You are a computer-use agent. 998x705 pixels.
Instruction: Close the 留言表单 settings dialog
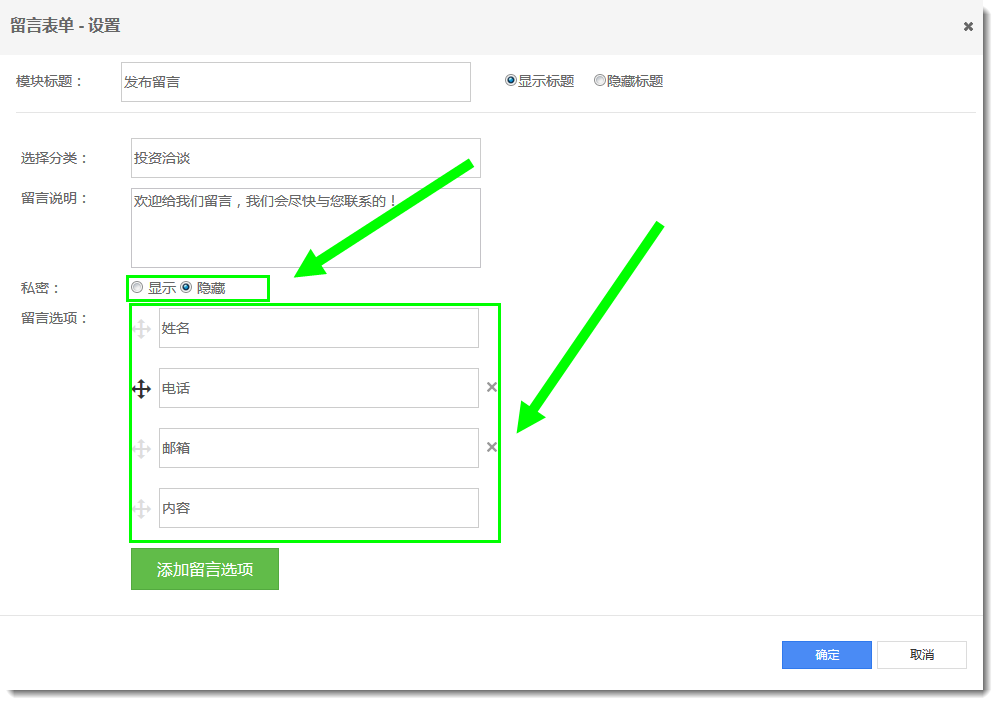click(x=968, y=27)
